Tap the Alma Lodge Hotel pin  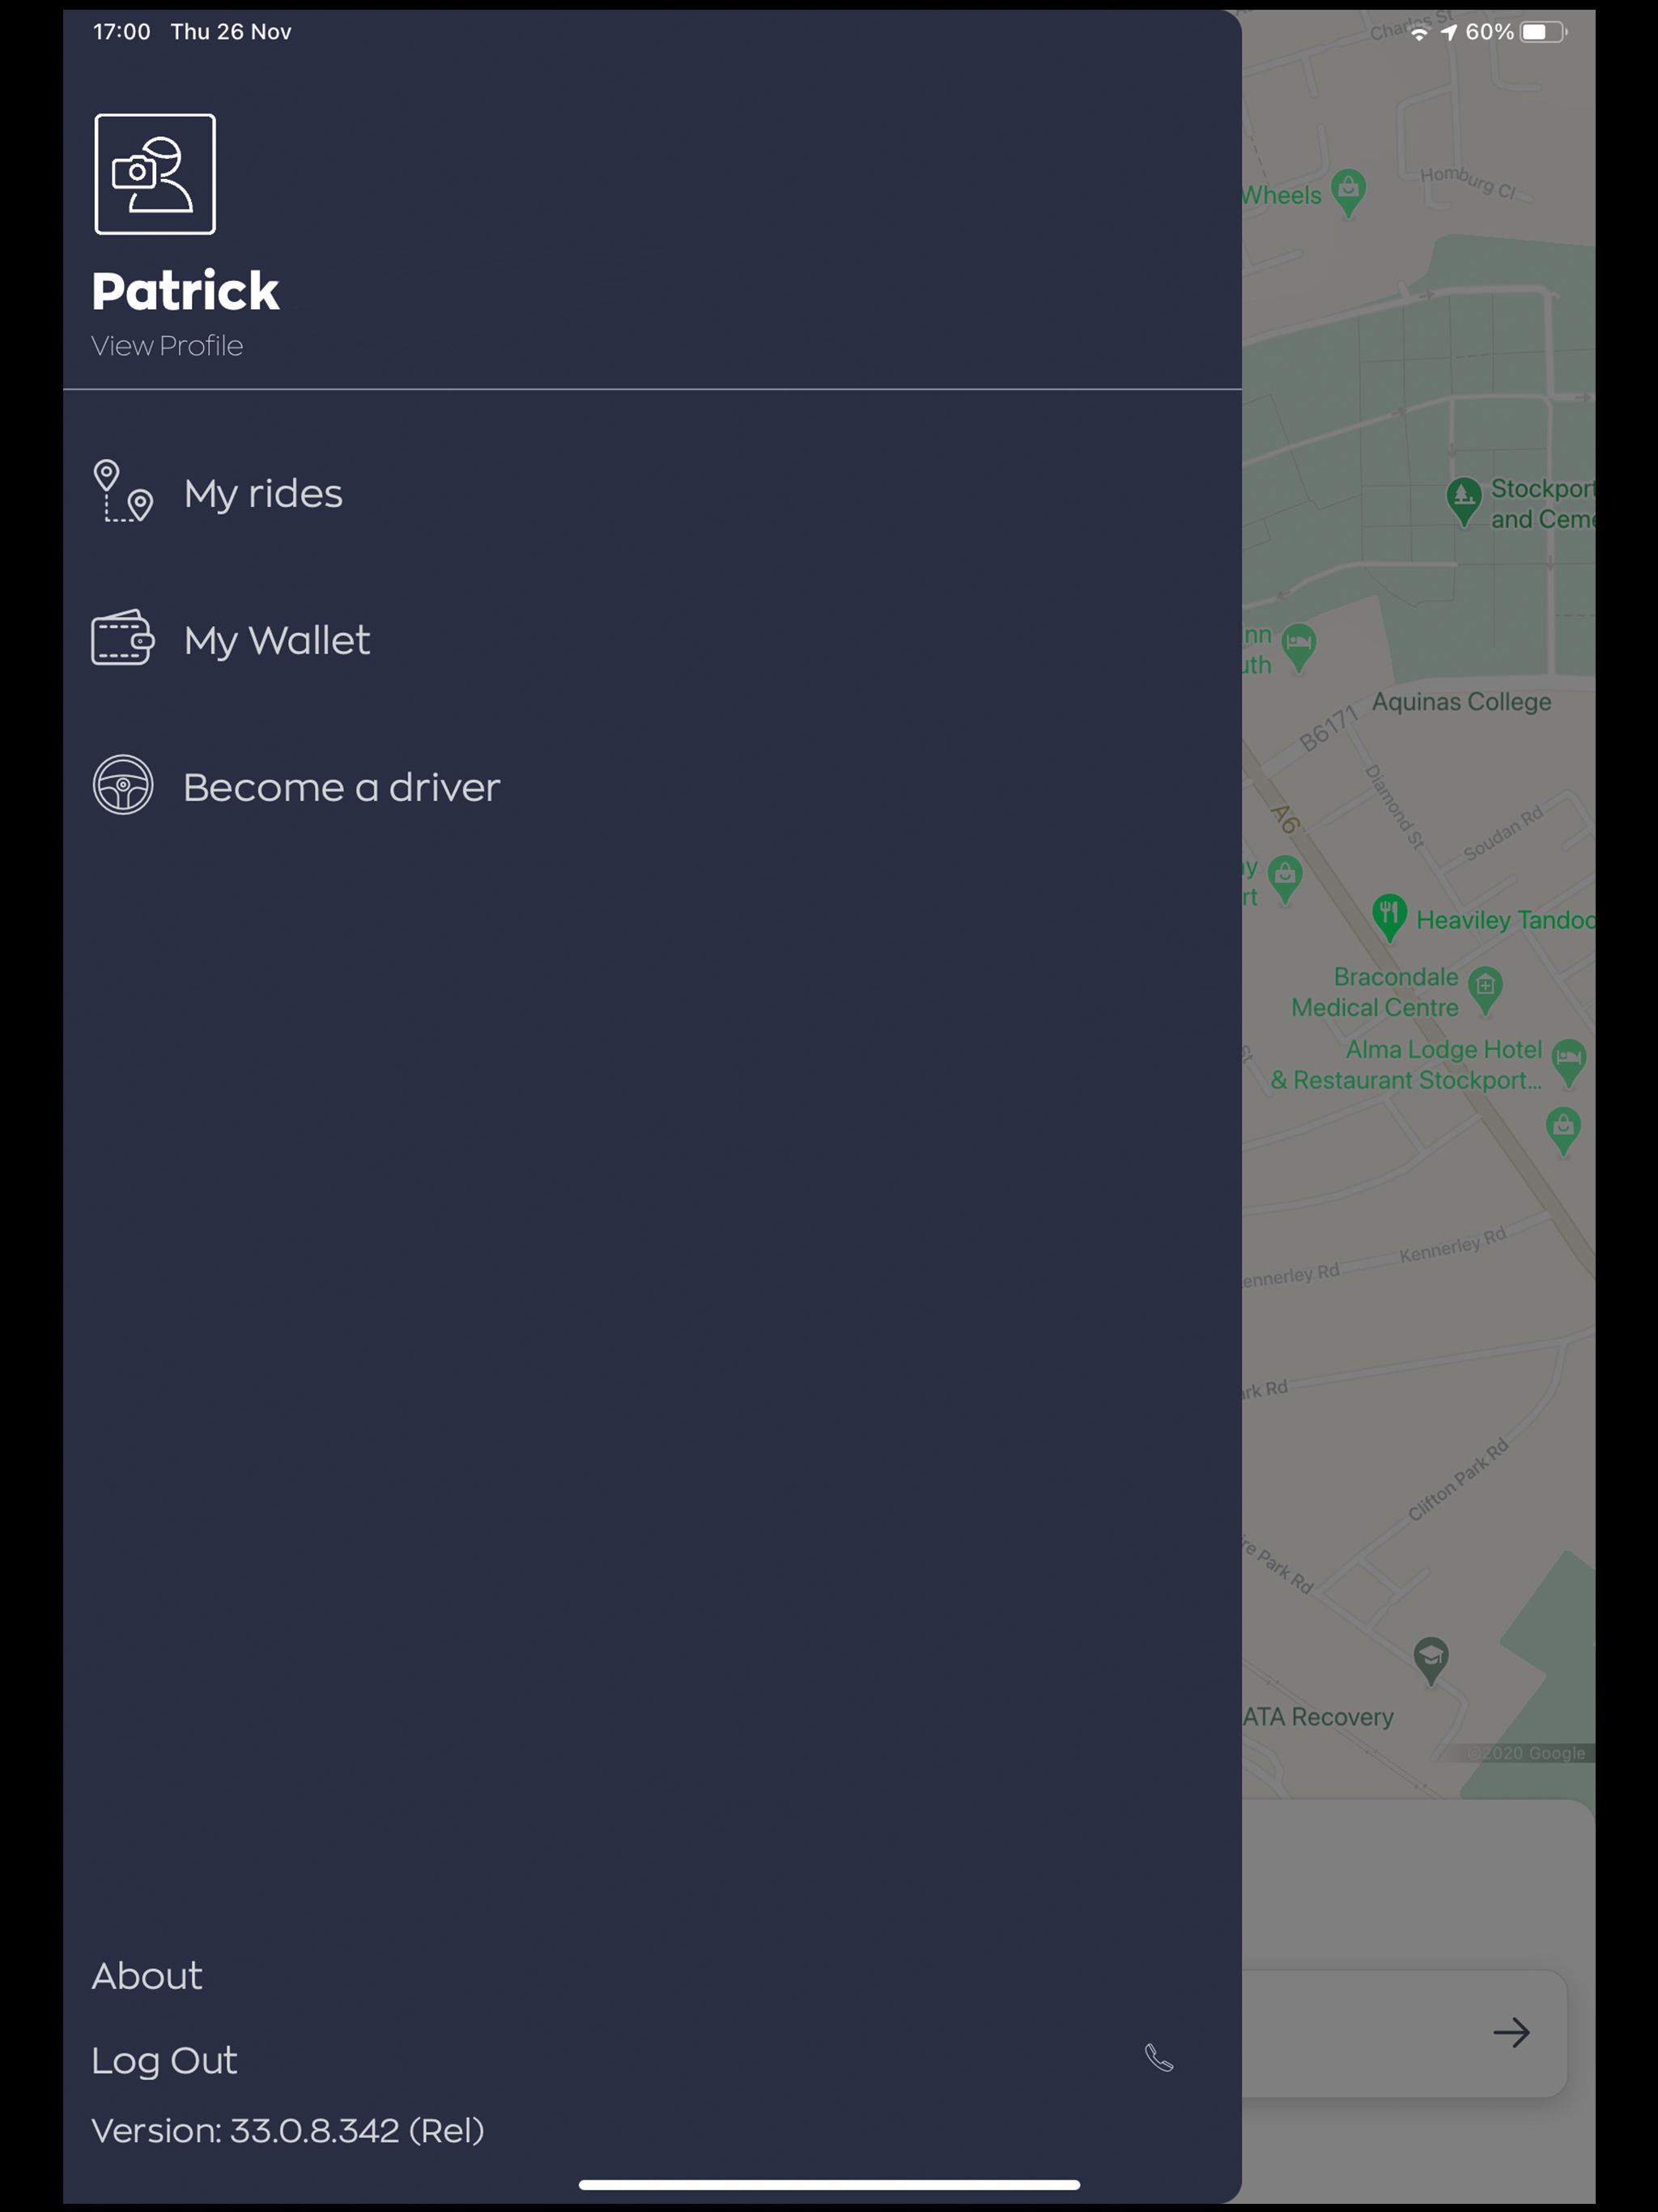point(1568,1062)
